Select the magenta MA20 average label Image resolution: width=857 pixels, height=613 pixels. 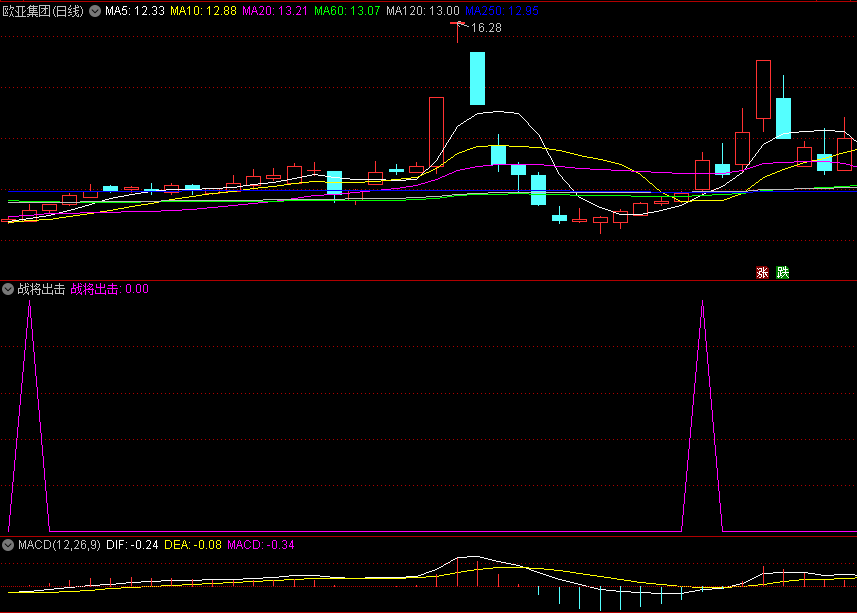coord(275,11)
